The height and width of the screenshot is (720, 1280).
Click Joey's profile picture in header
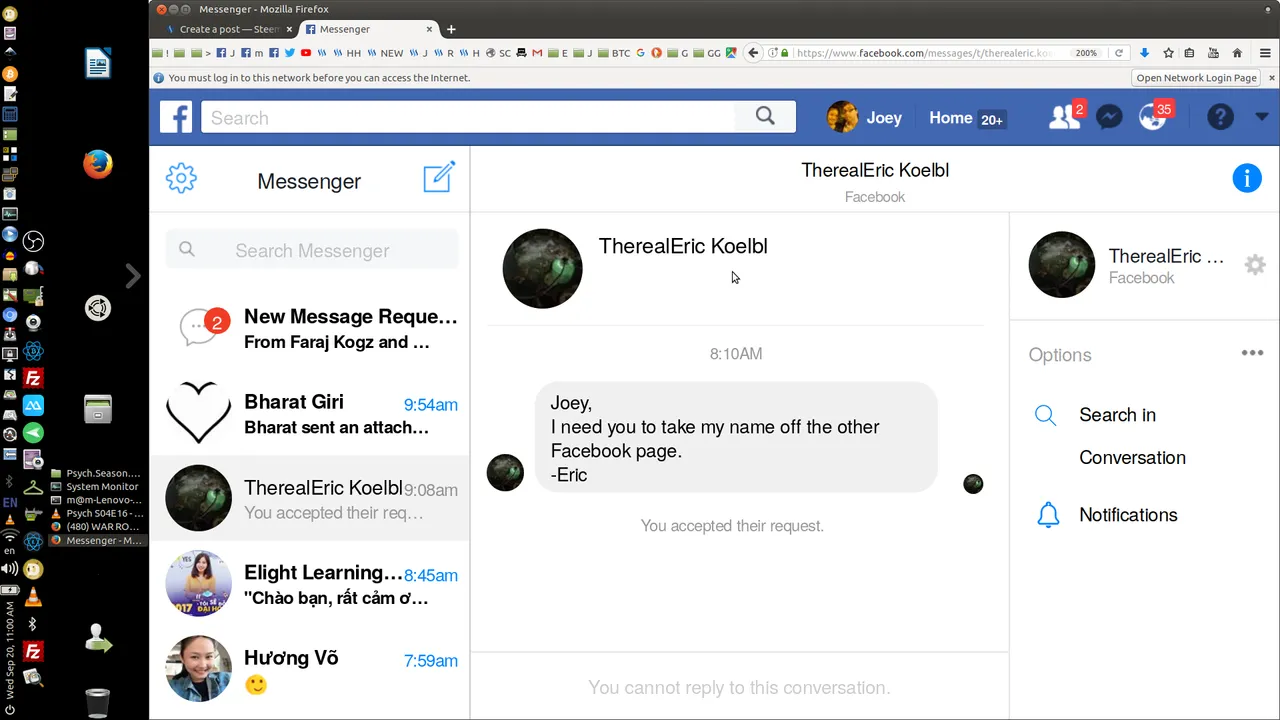tap(842, 117)
